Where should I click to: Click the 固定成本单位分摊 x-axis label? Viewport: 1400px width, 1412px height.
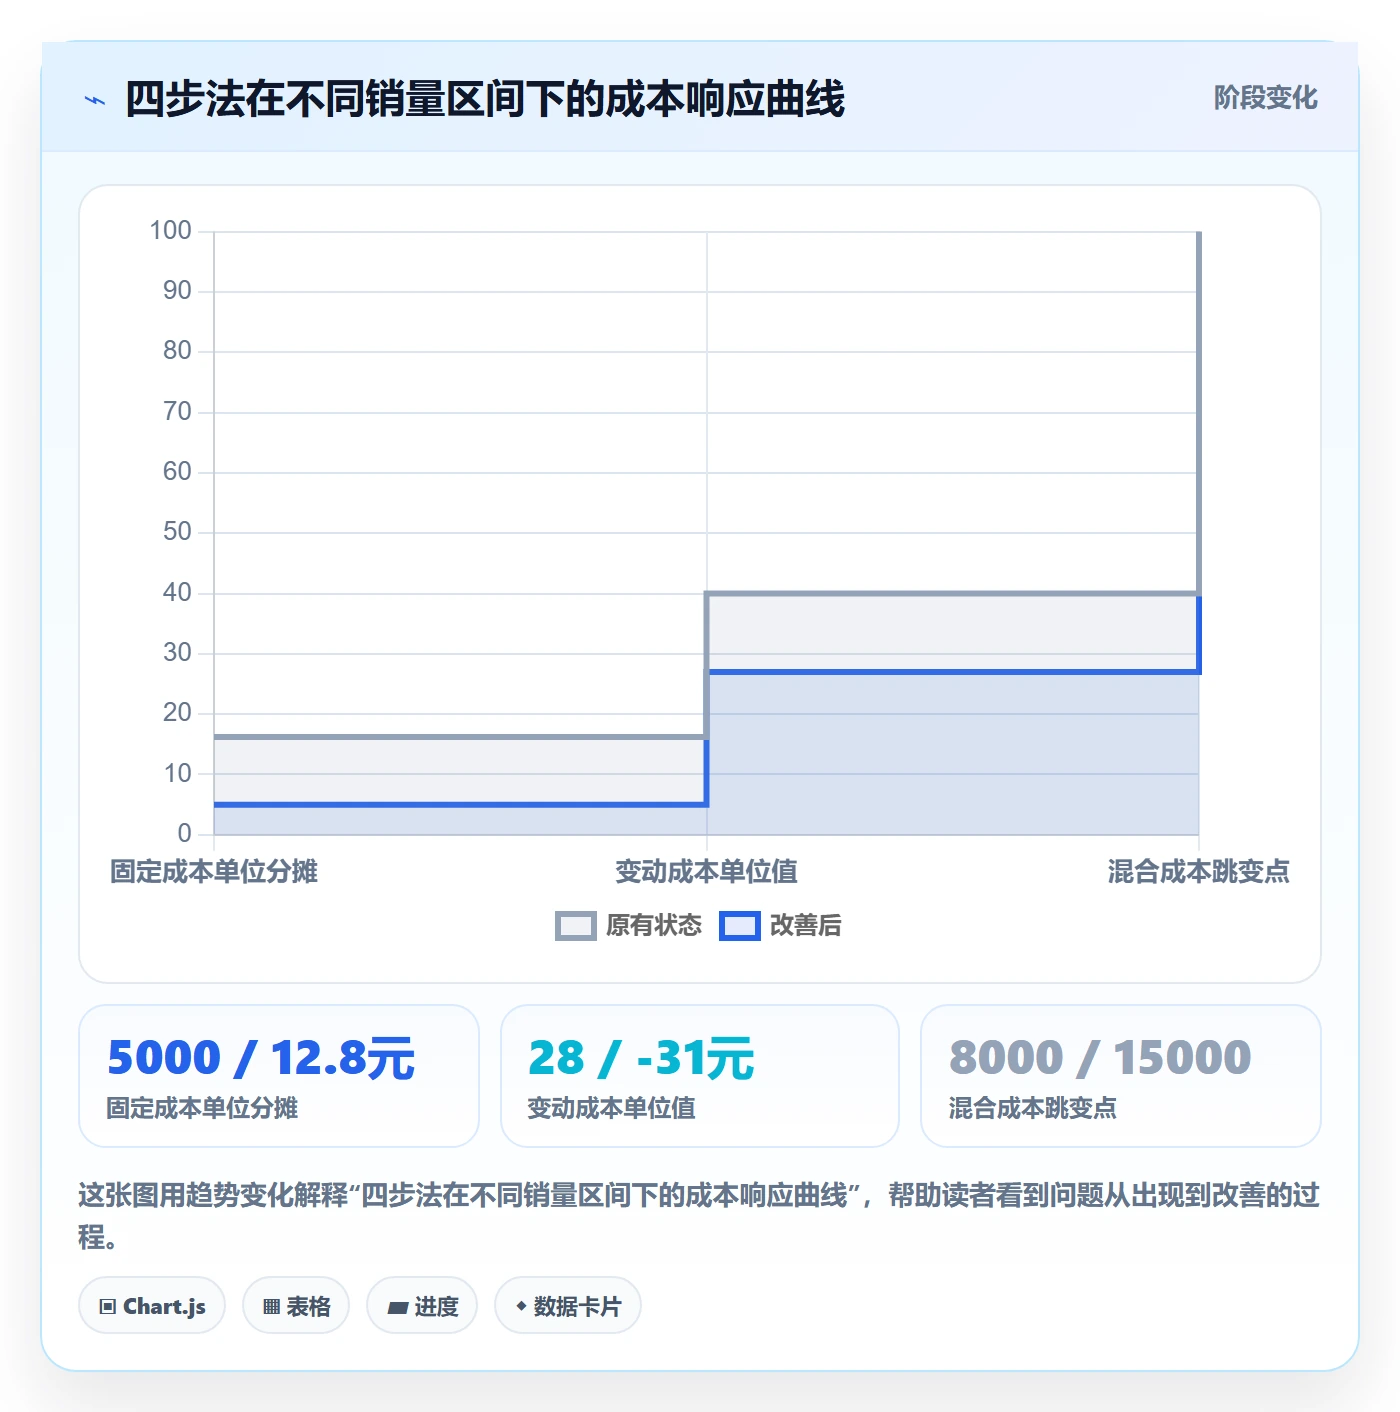pyautogui.click(x=214, y=872)
